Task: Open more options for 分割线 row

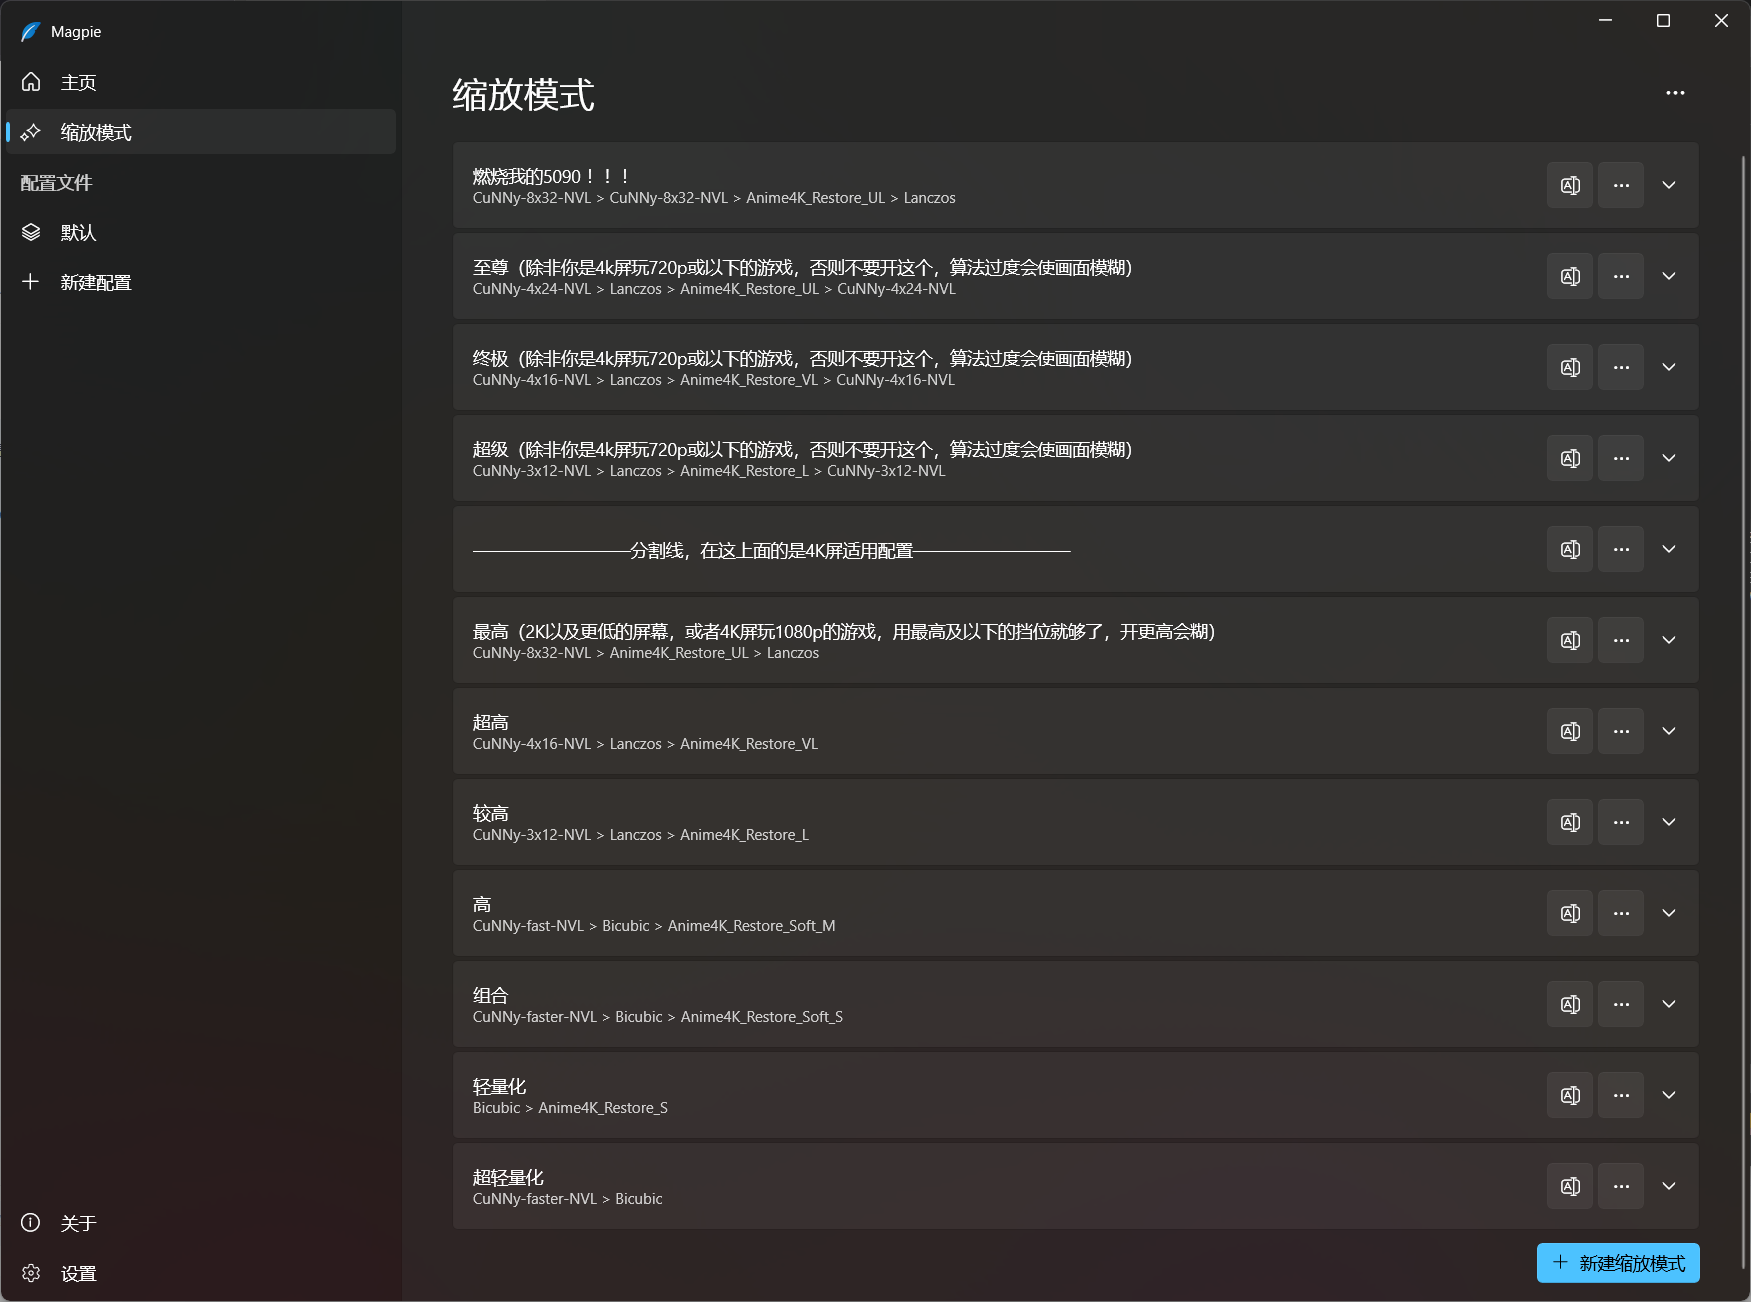Action: click(x=1621, y=549)
